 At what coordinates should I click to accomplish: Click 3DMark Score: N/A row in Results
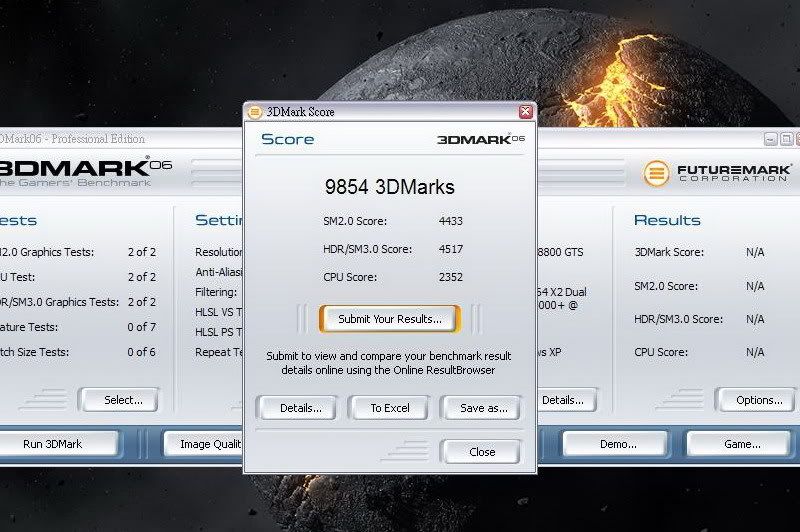699,252
